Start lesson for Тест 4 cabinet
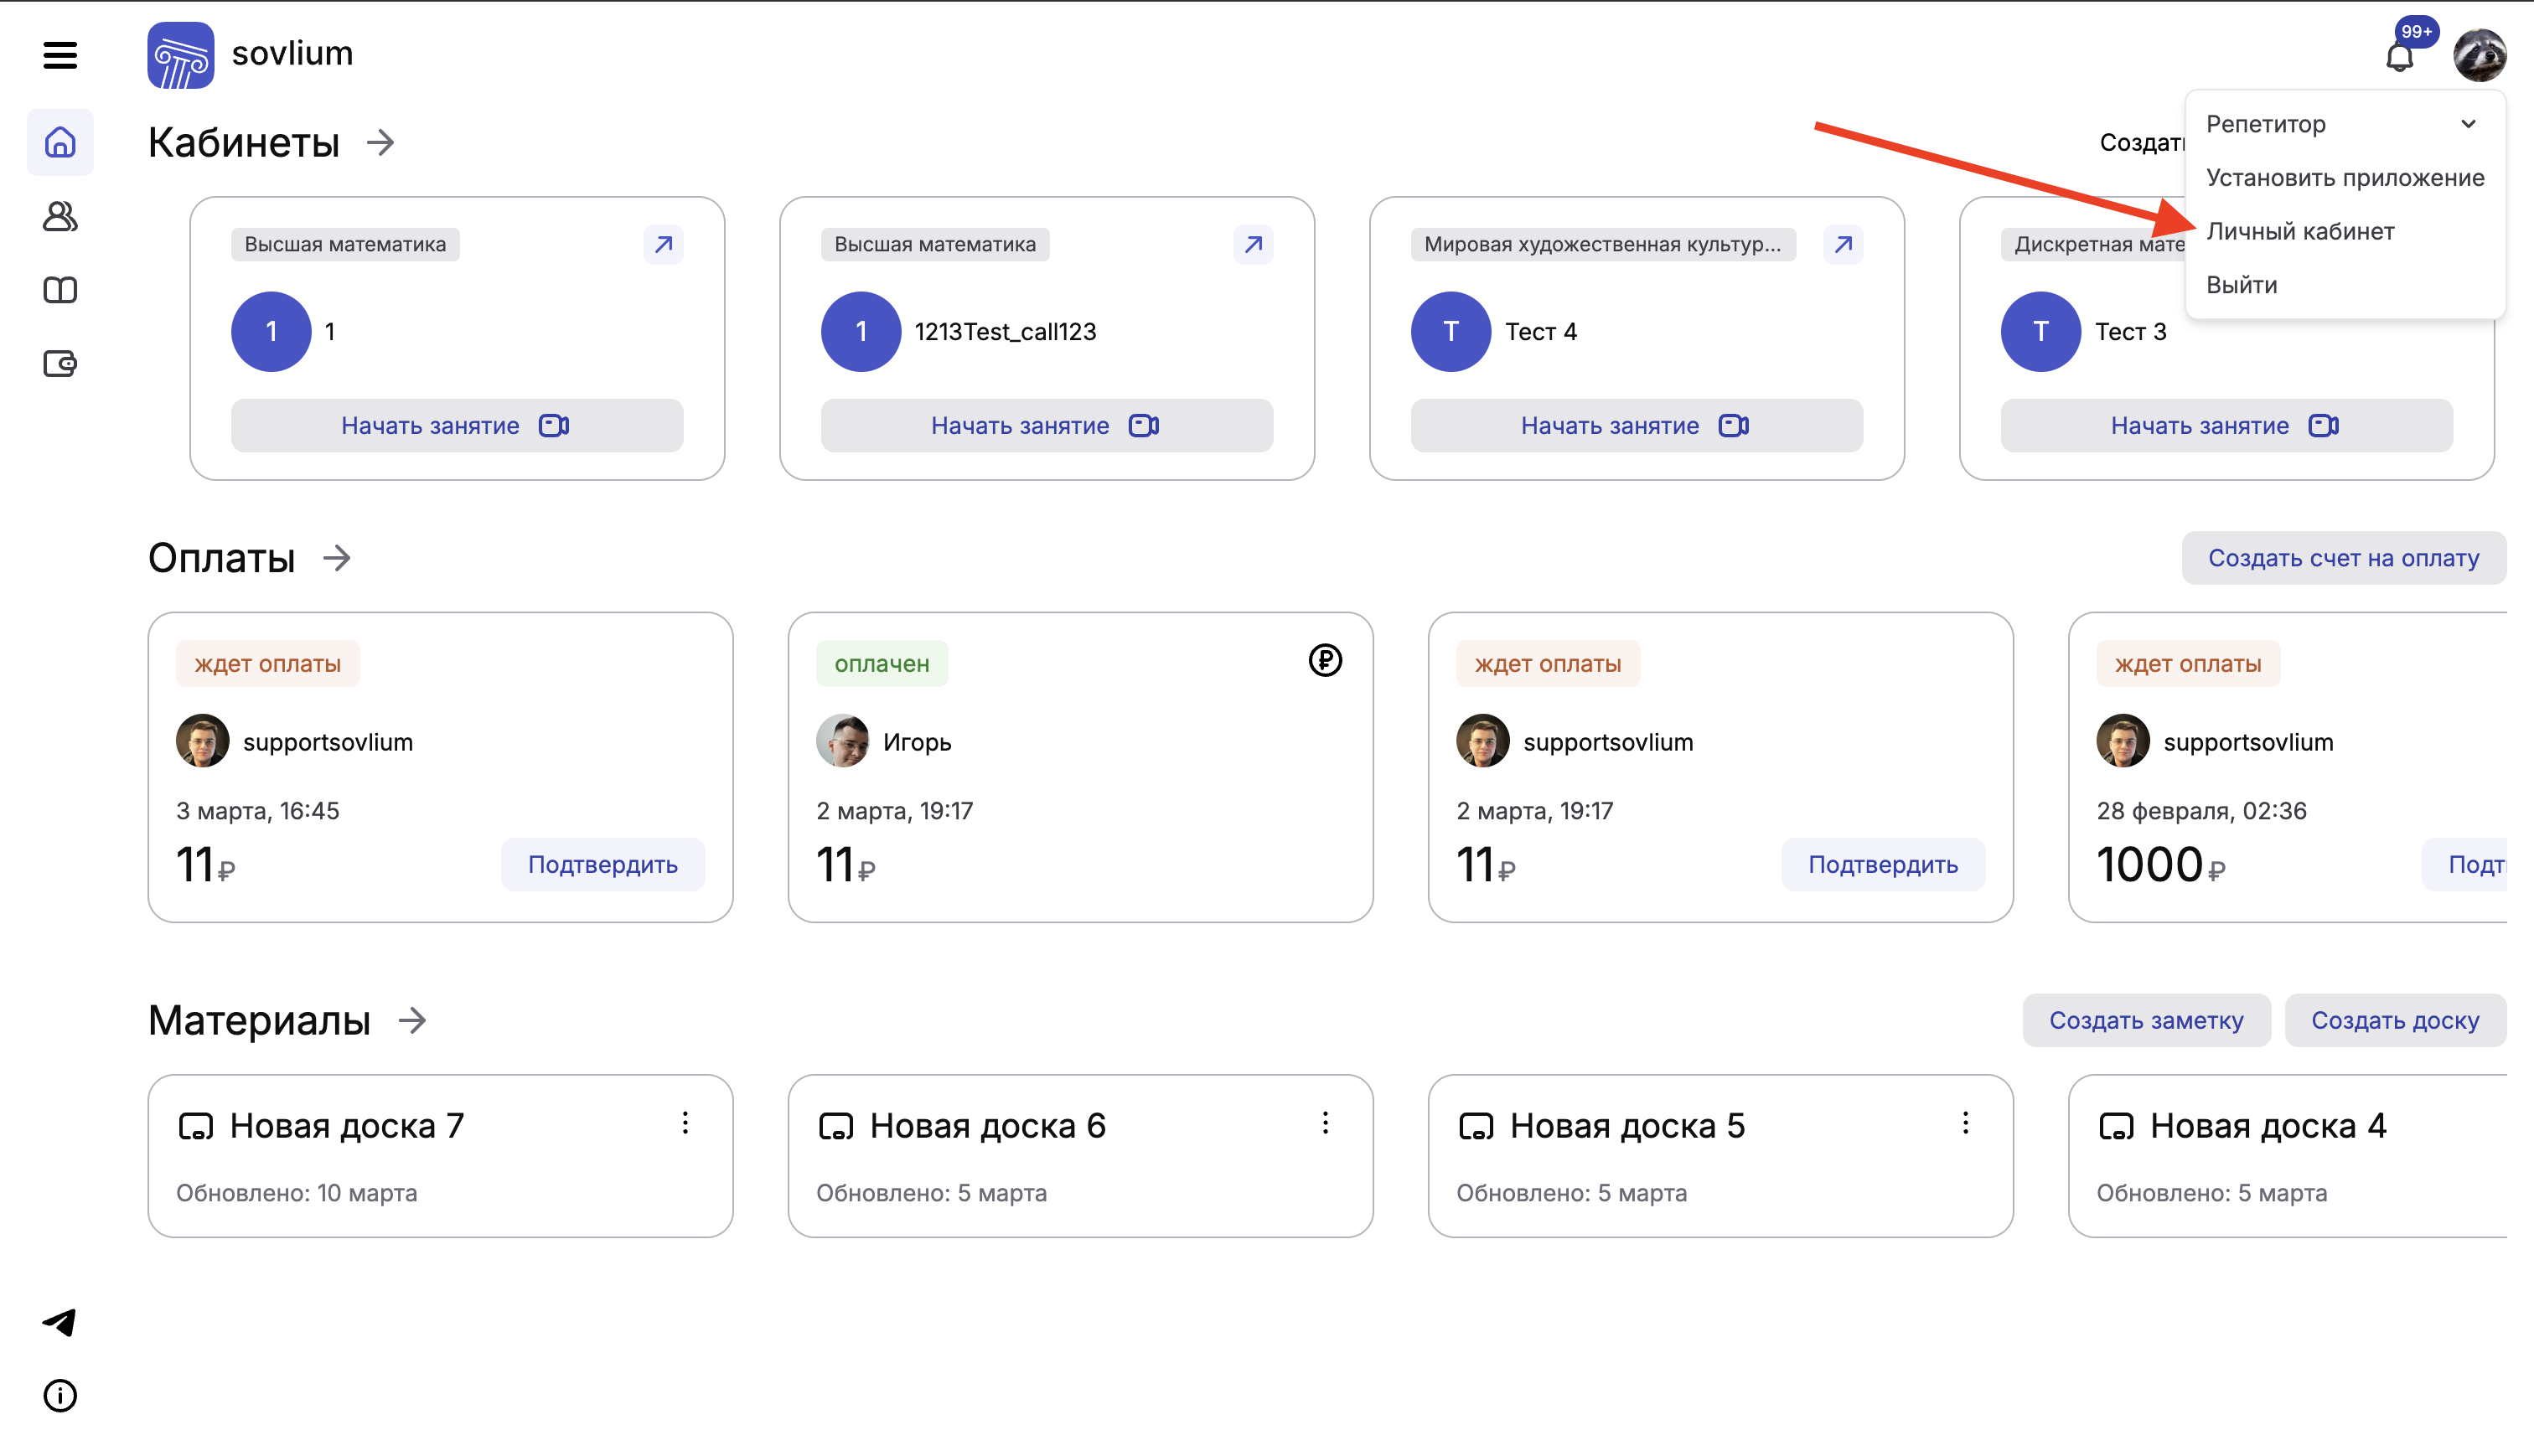This screenshot has height=1456, width=2534. [1636, 426]
